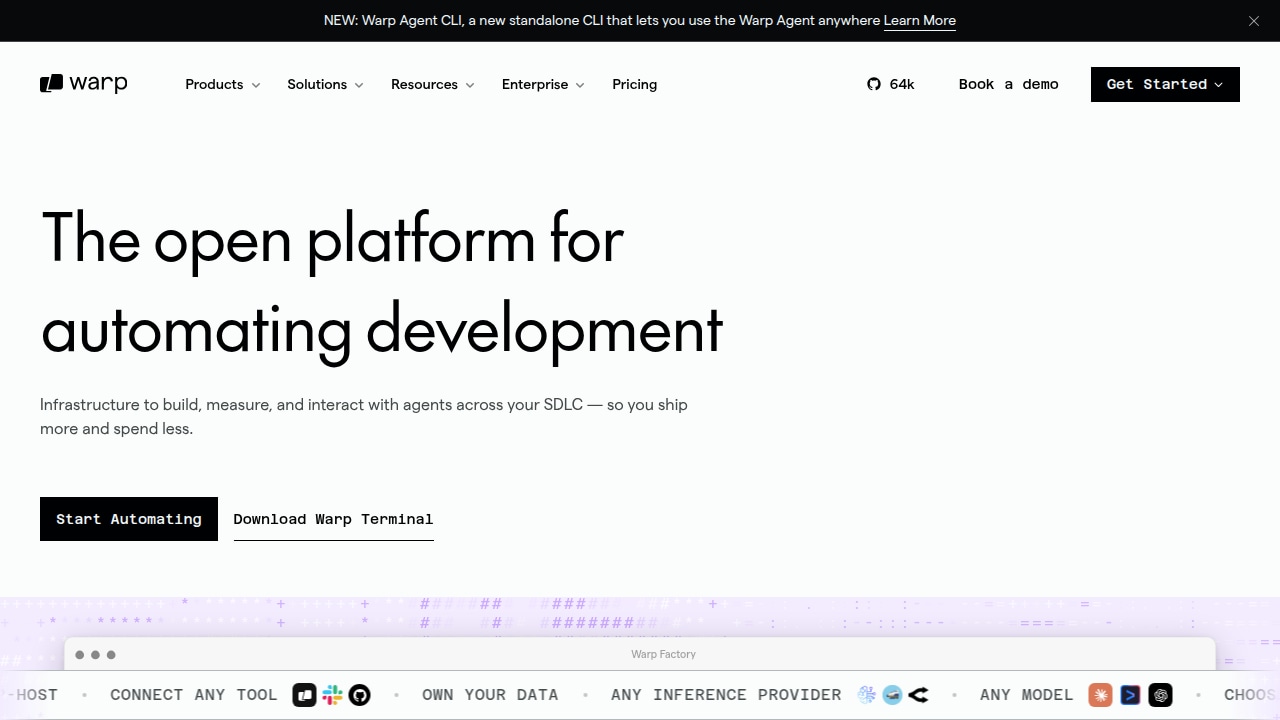
Task: Click the dark blue chevron icon after Any Model
Action: (1130, 695)
